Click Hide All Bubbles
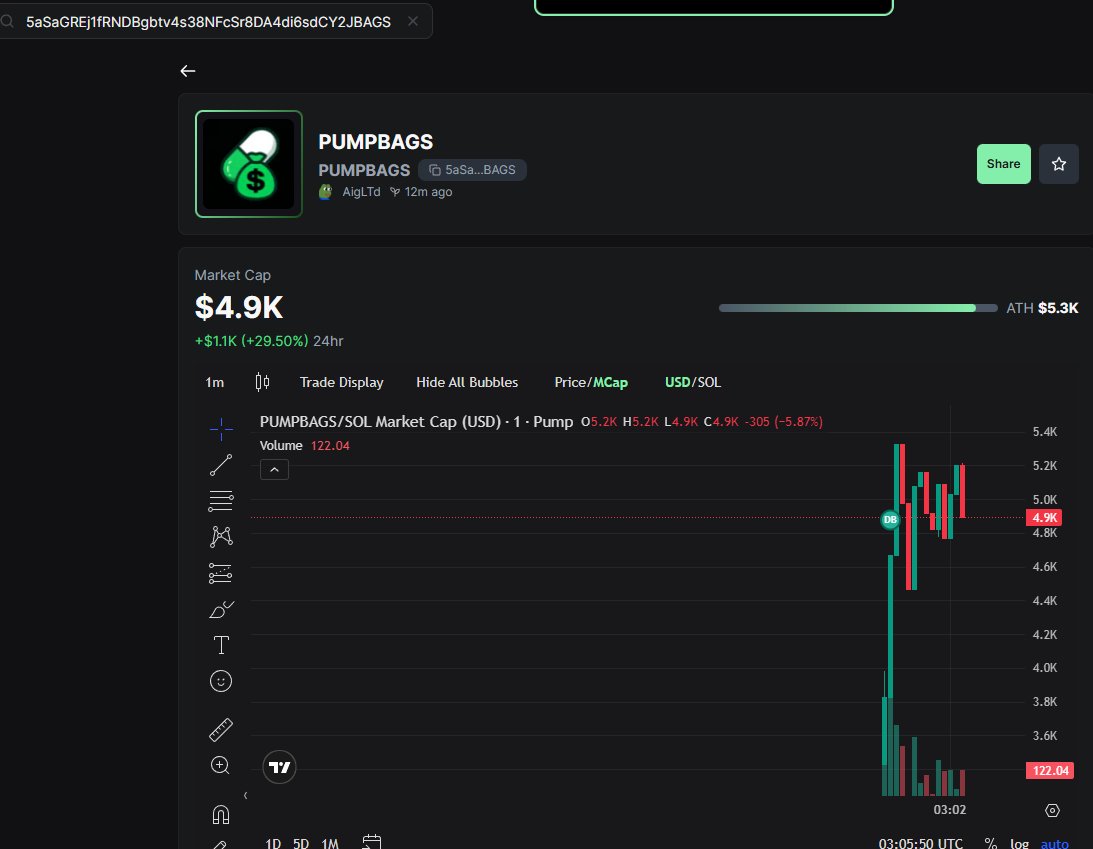Viewport: 1093px width, 849px height. point(467,382)
